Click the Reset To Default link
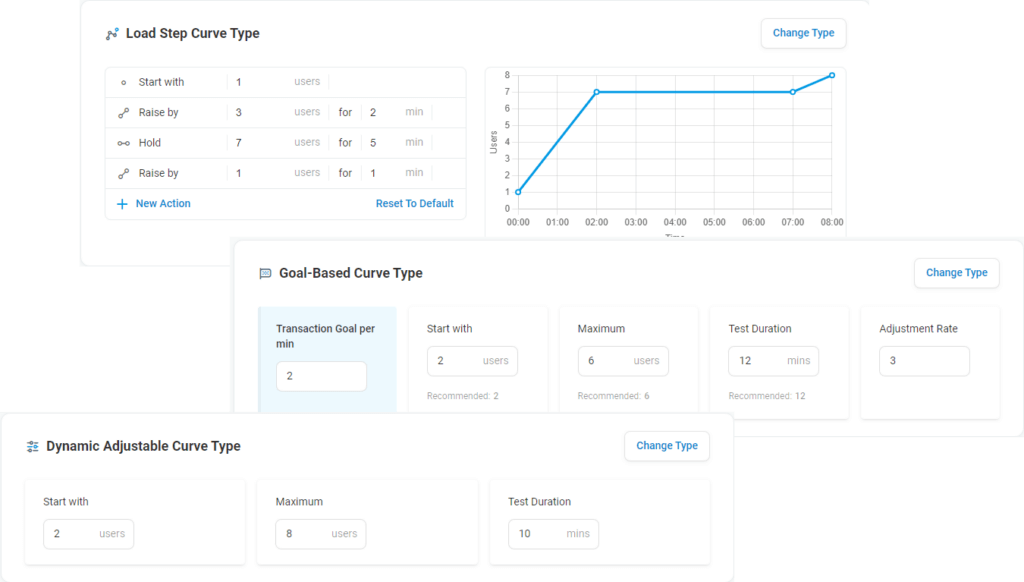This screenshot has height=582, width=1024. pyautogui.click(x=415, y=203)
